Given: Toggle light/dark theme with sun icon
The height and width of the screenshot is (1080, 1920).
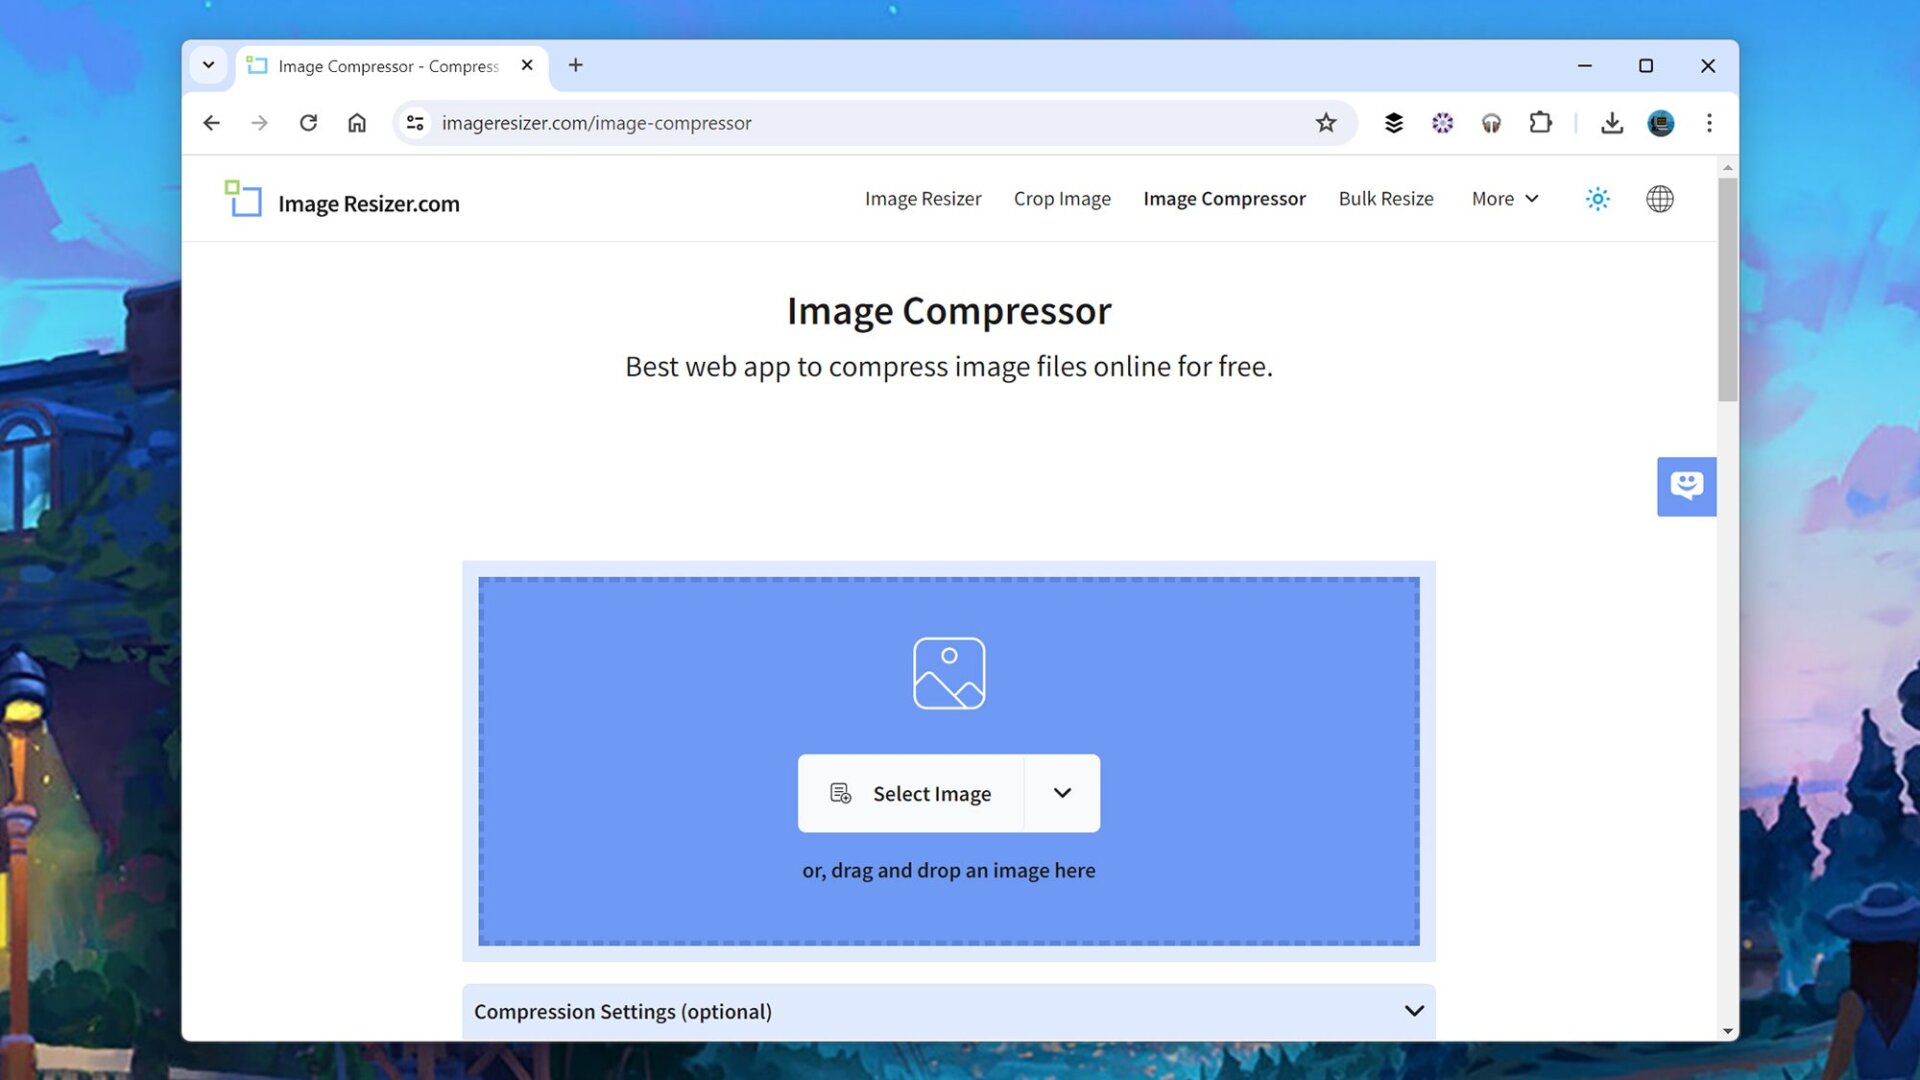Looking at the screenshot, I should (1597, 199).
